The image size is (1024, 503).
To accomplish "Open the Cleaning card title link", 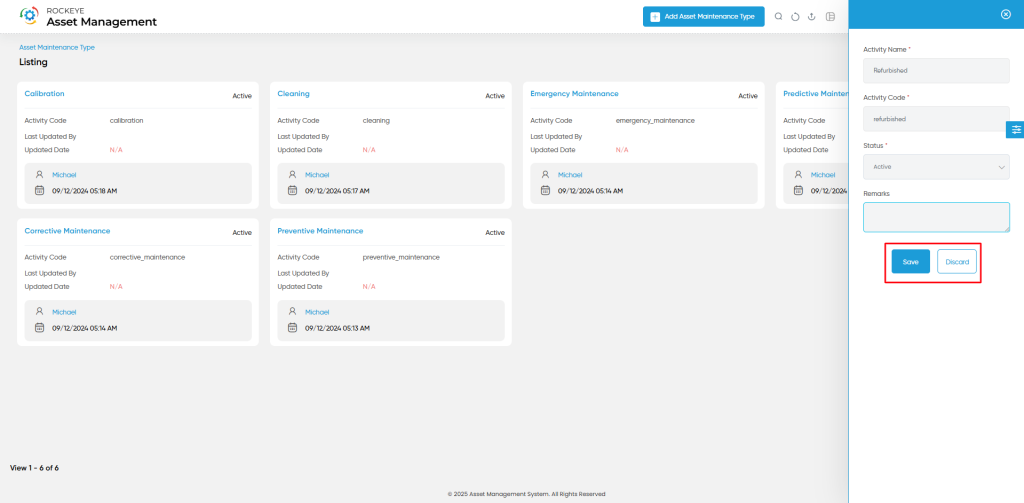I will click(x=293, y=93).
